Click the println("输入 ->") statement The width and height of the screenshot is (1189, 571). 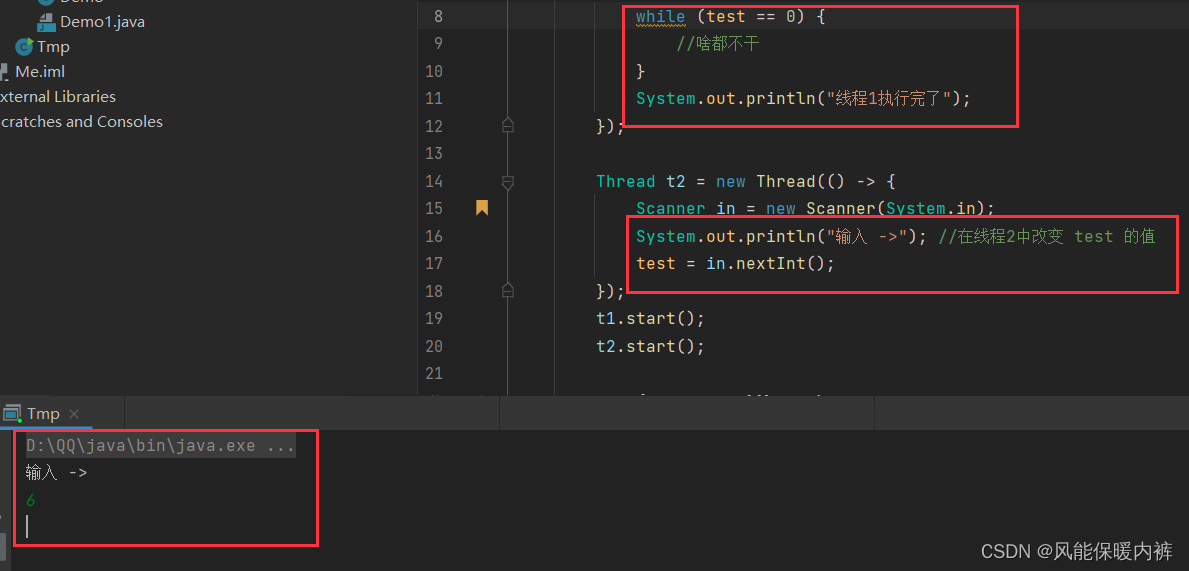click(x=781, y=237)
